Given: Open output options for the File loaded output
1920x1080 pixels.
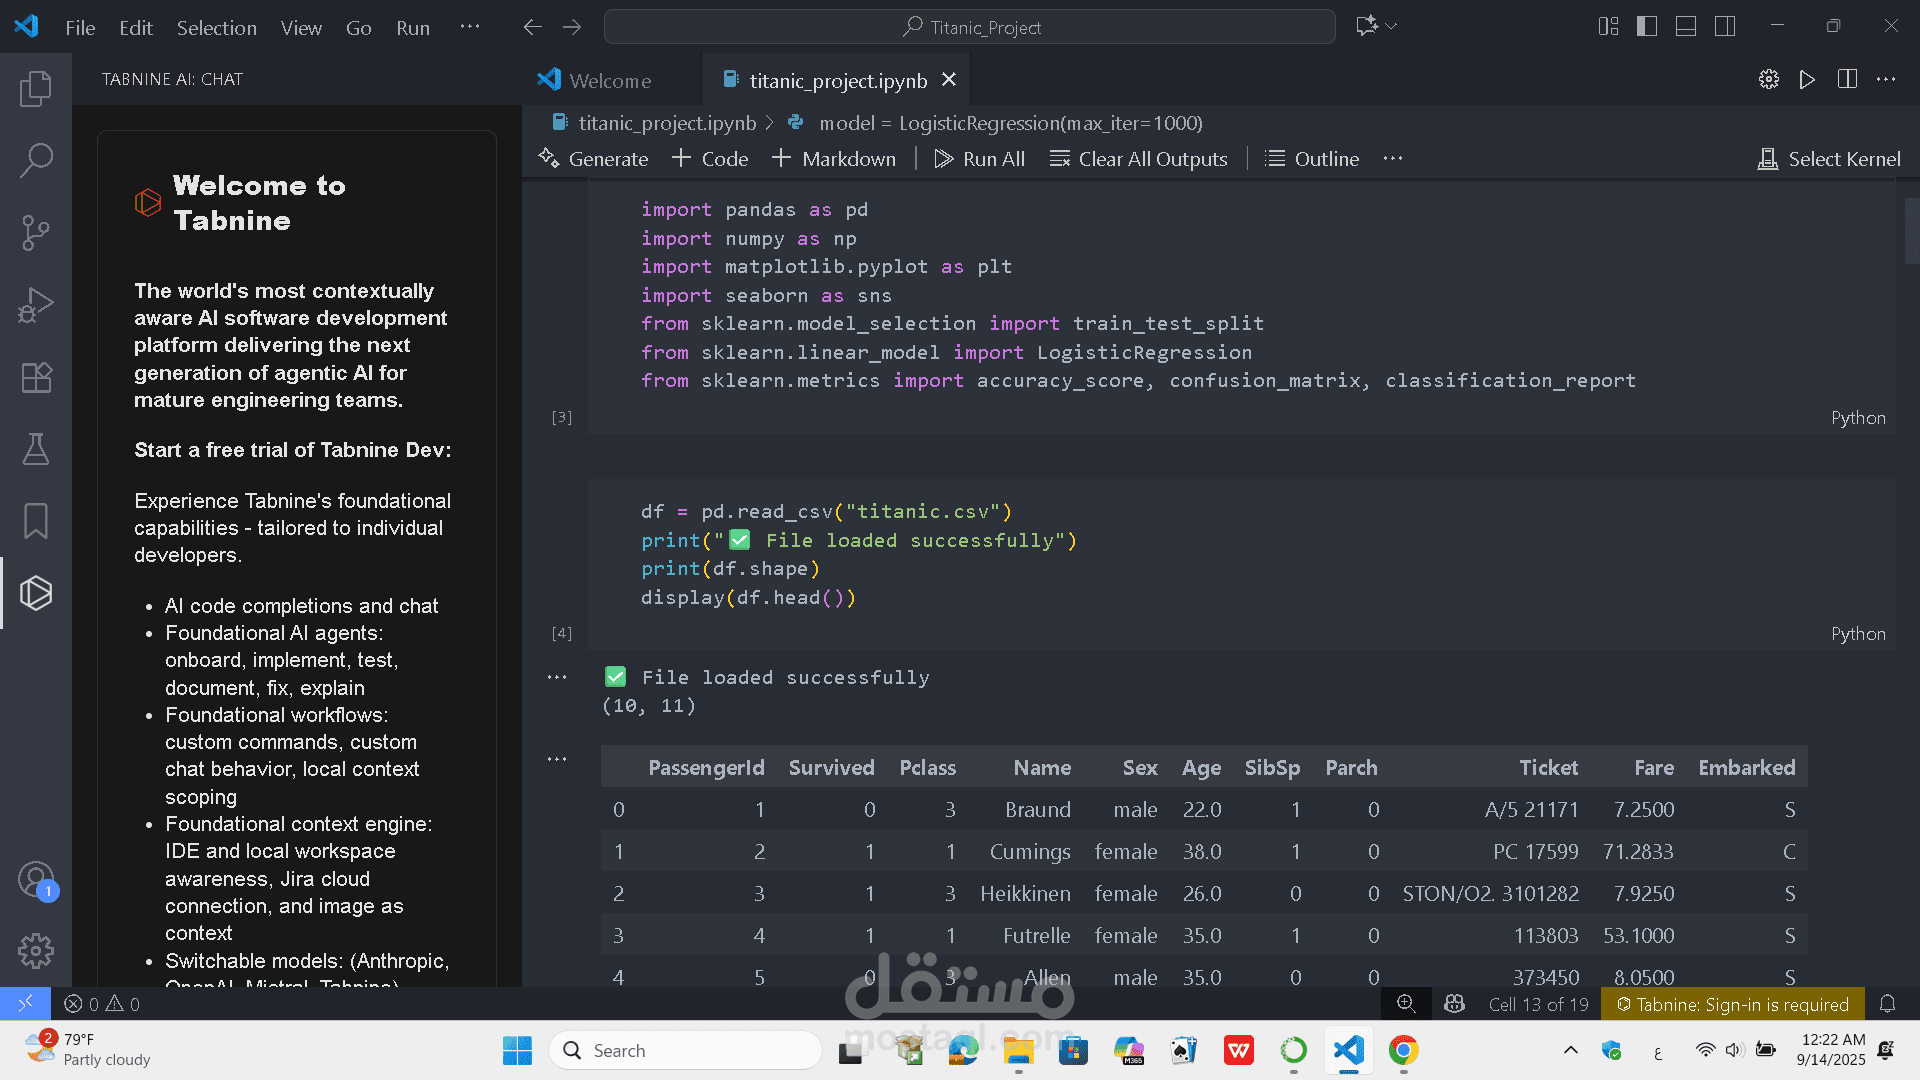Looking at the screenshot, I should 557,677.
